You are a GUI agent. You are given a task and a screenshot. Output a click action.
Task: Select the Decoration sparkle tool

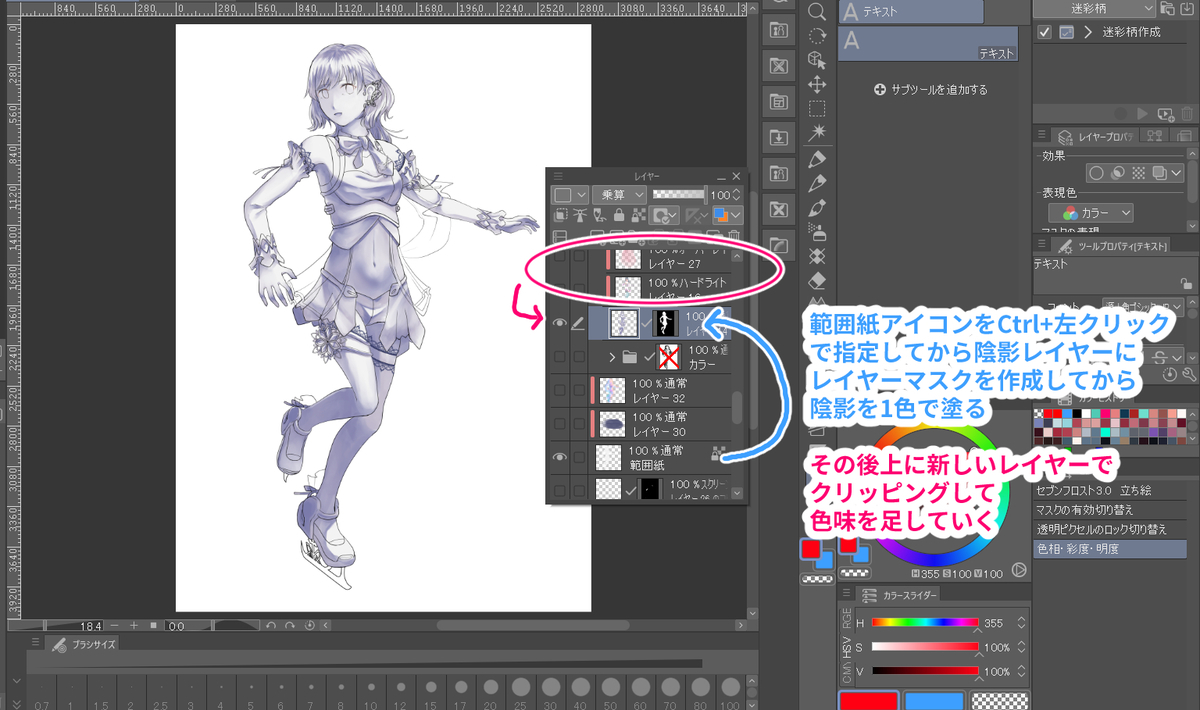coord(817,257)
